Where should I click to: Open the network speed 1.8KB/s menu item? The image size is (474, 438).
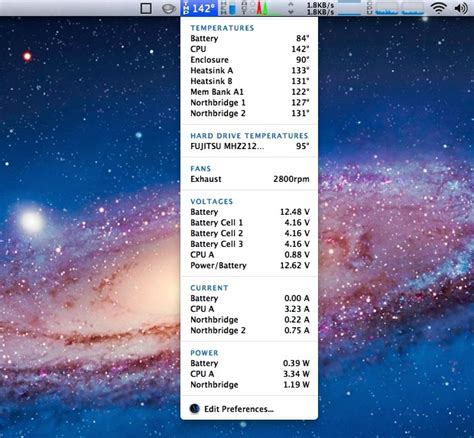pyautogui.click(x=311, y=8)
